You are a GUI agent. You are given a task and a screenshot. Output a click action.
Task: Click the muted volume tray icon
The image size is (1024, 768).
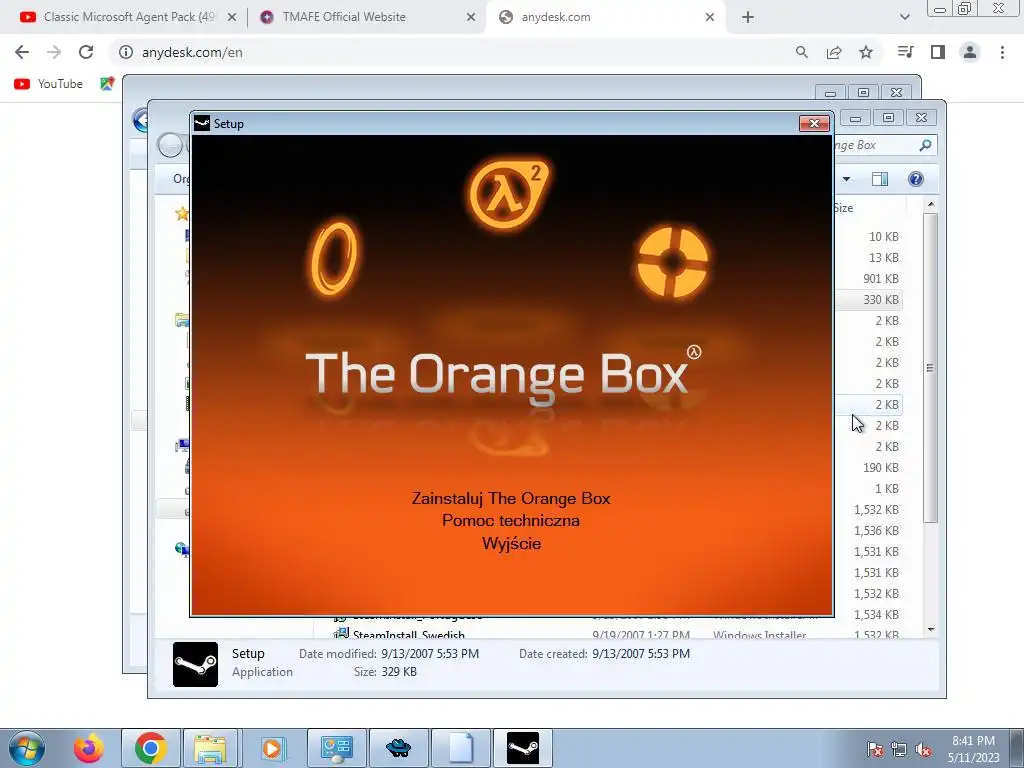point(923,749)
